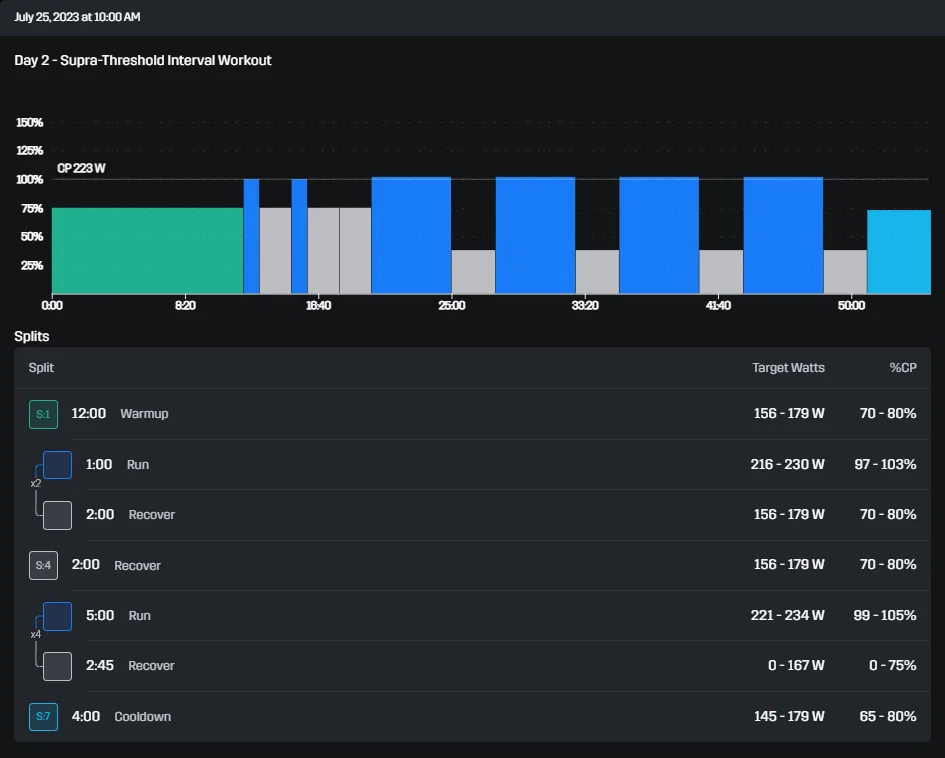The height and width of the screenshot is (758, 945).
Task: Click the %CP column header
Action: pos(903,368)
